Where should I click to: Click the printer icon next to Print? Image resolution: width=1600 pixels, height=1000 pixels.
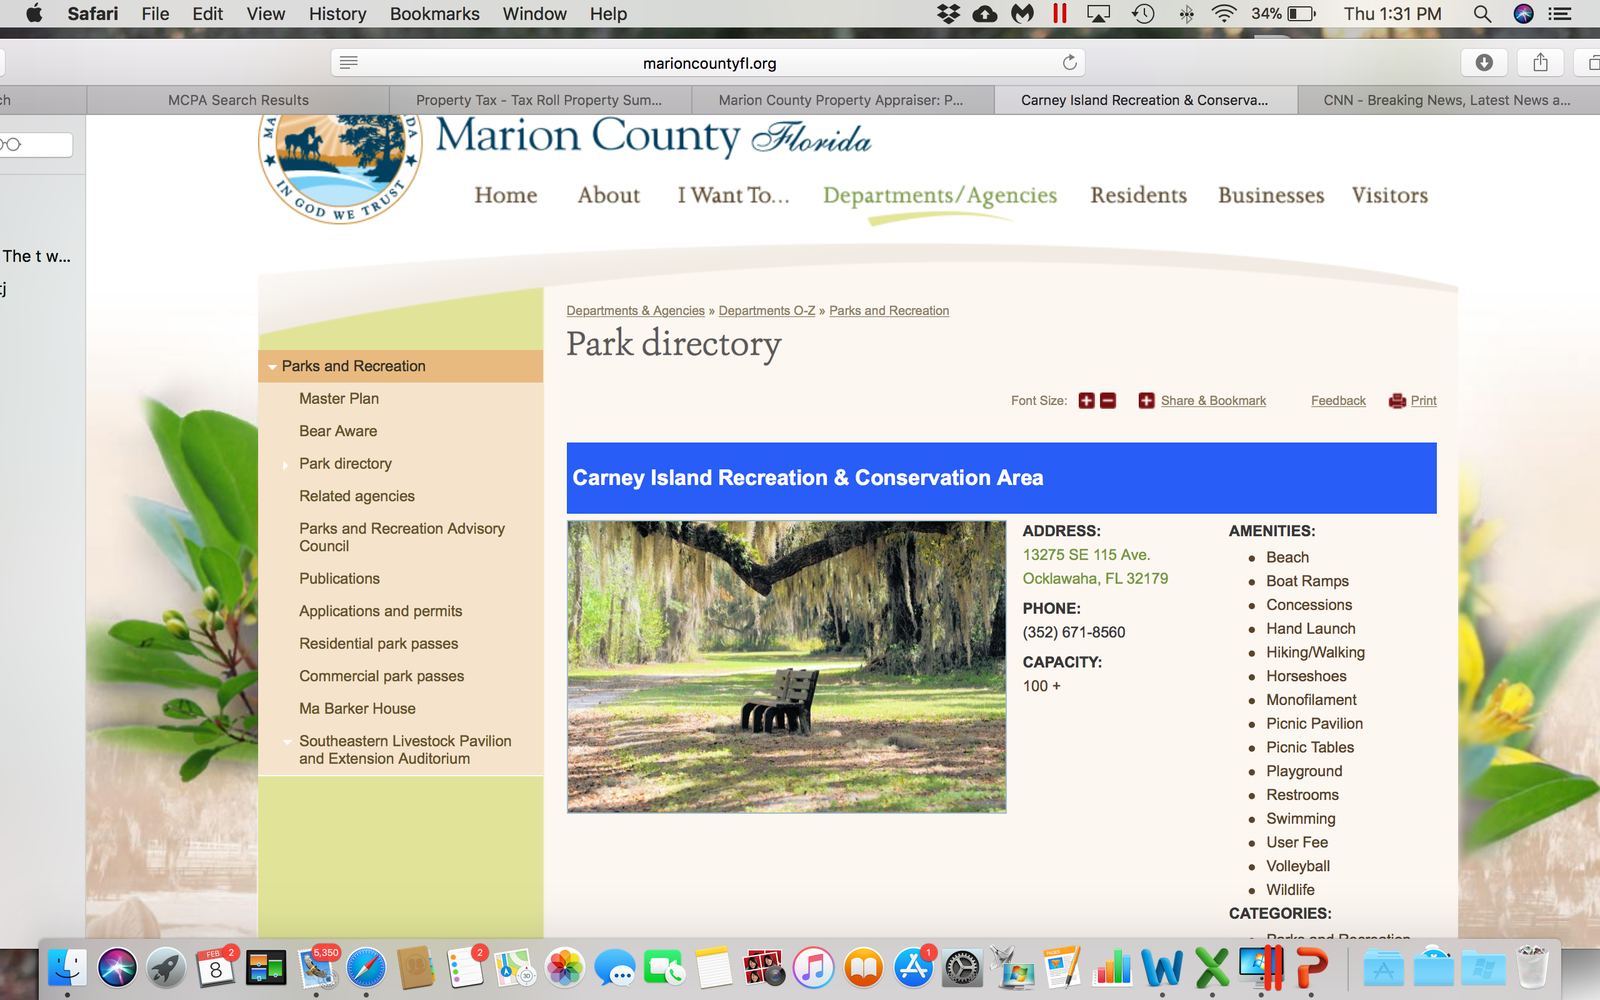1398,401
